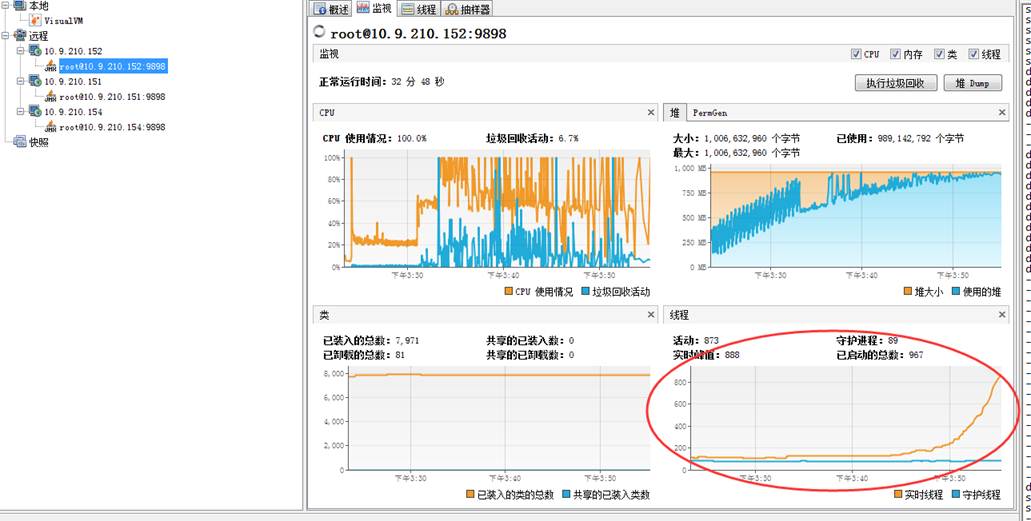
Task: Click the CPU 使用情况 100.0% value
Action: [x=411, y=139]
